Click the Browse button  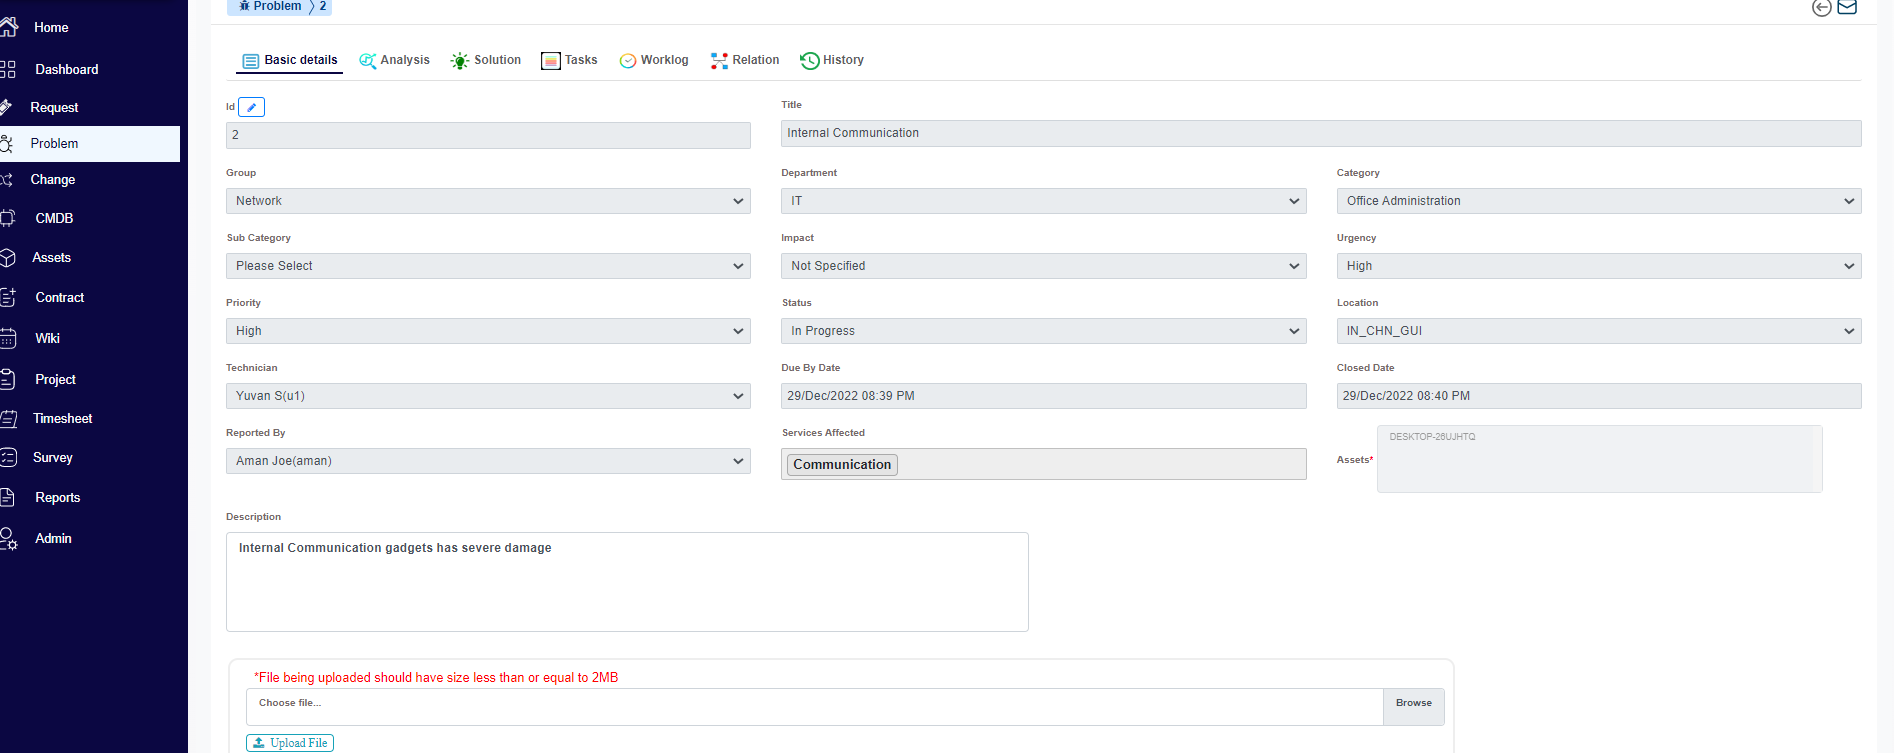(x=1413, y=707)
